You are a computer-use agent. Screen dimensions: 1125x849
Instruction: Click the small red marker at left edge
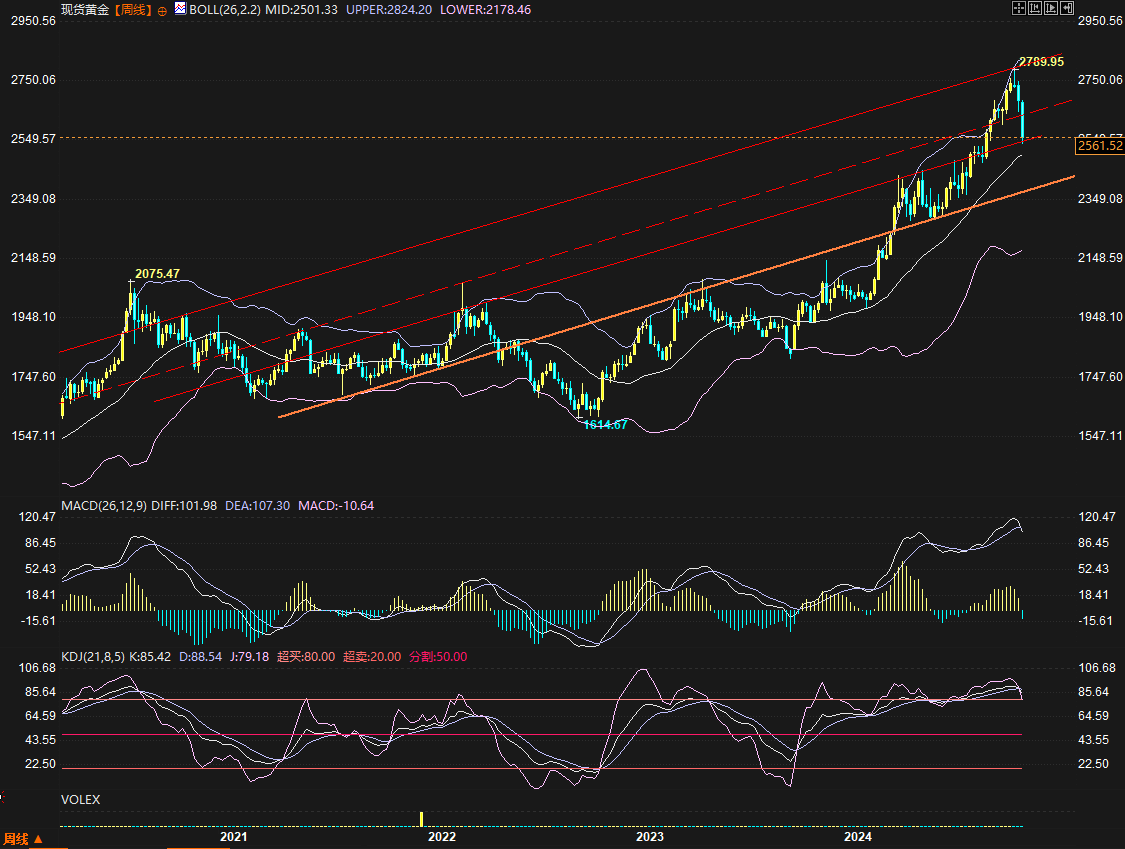click(x=2, y=797)
